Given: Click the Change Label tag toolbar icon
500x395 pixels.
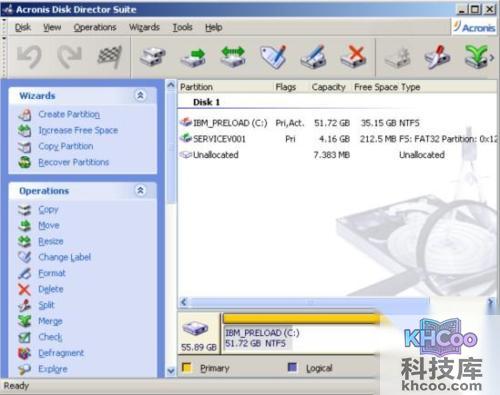Looking at the screenshot, I should pyautogui.click(x=273, y=57).
